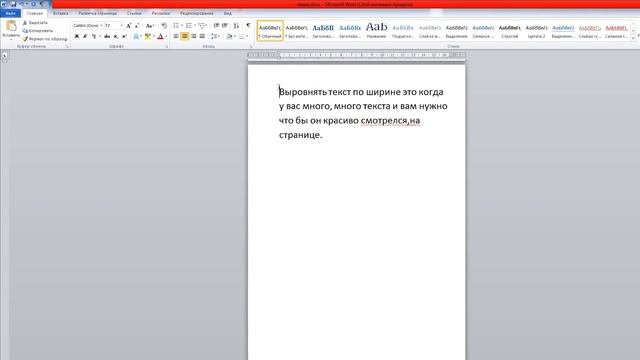The height and width of the screenshot is (360, 640).
Task: Open the font color dropdown arrow
Action: click(x=166, y=36)
